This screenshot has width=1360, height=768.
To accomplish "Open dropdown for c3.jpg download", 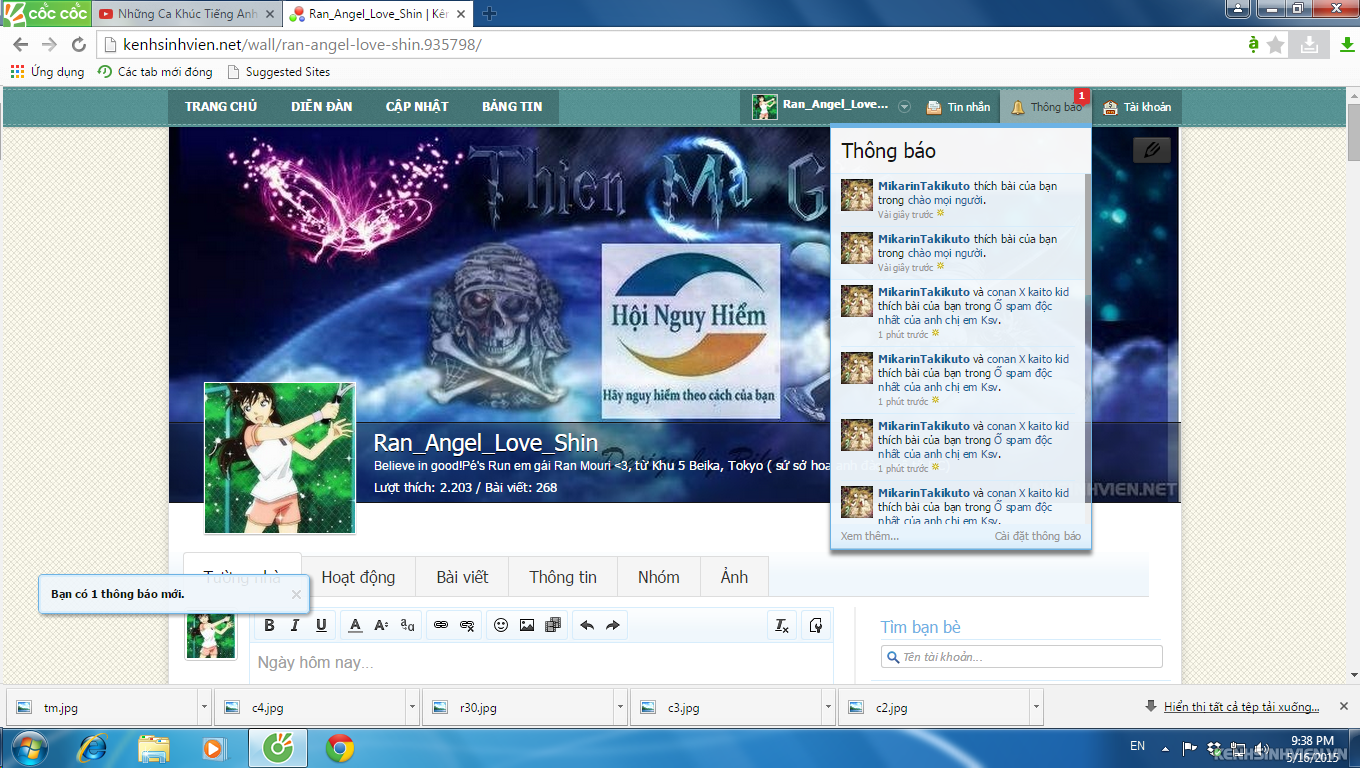I will 828,707.
